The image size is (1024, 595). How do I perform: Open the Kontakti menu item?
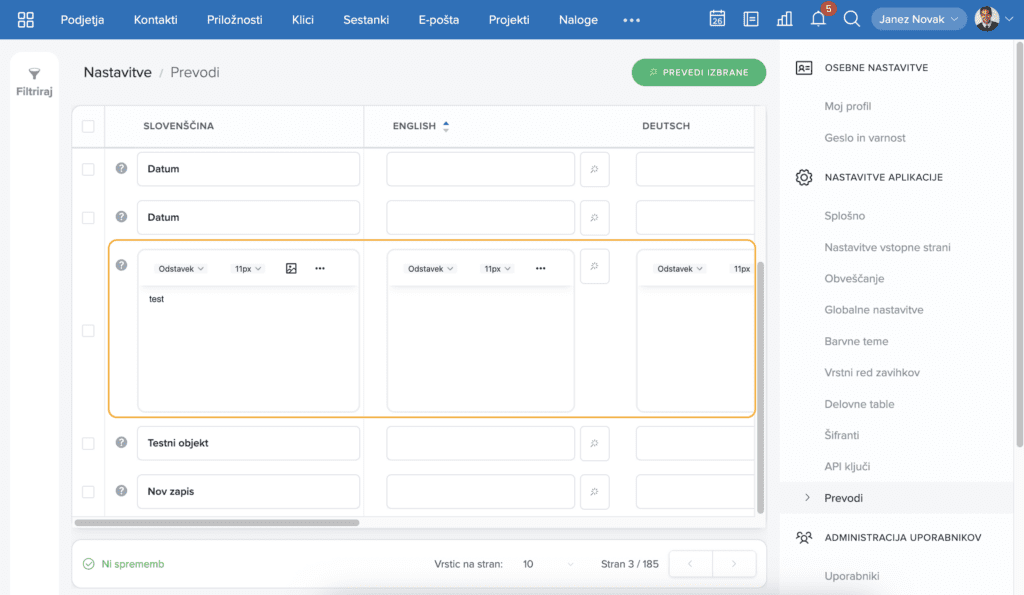click(158, 20)
